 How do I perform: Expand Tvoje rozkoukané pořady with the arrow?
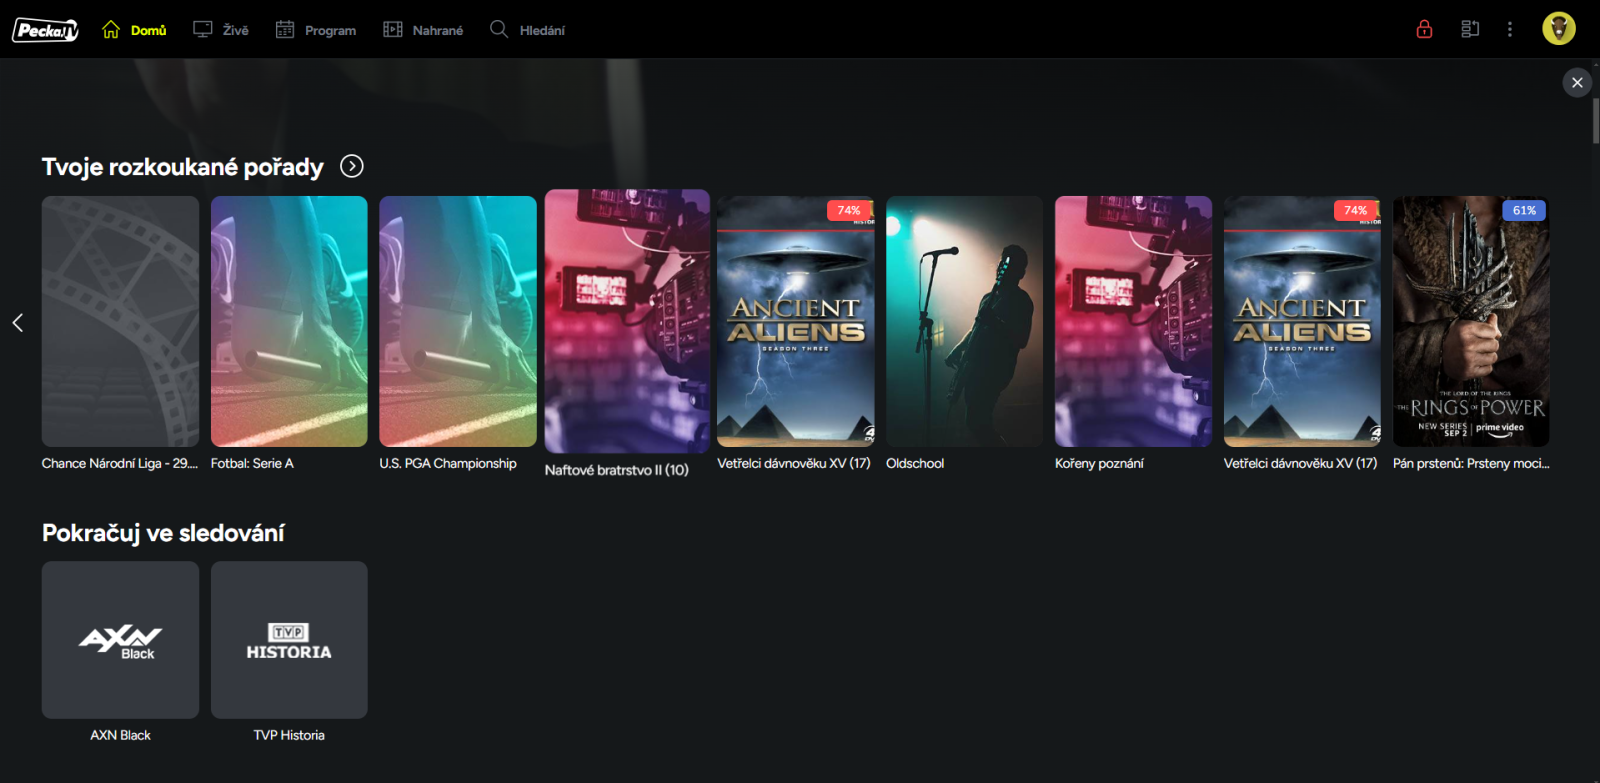point(352,166)
